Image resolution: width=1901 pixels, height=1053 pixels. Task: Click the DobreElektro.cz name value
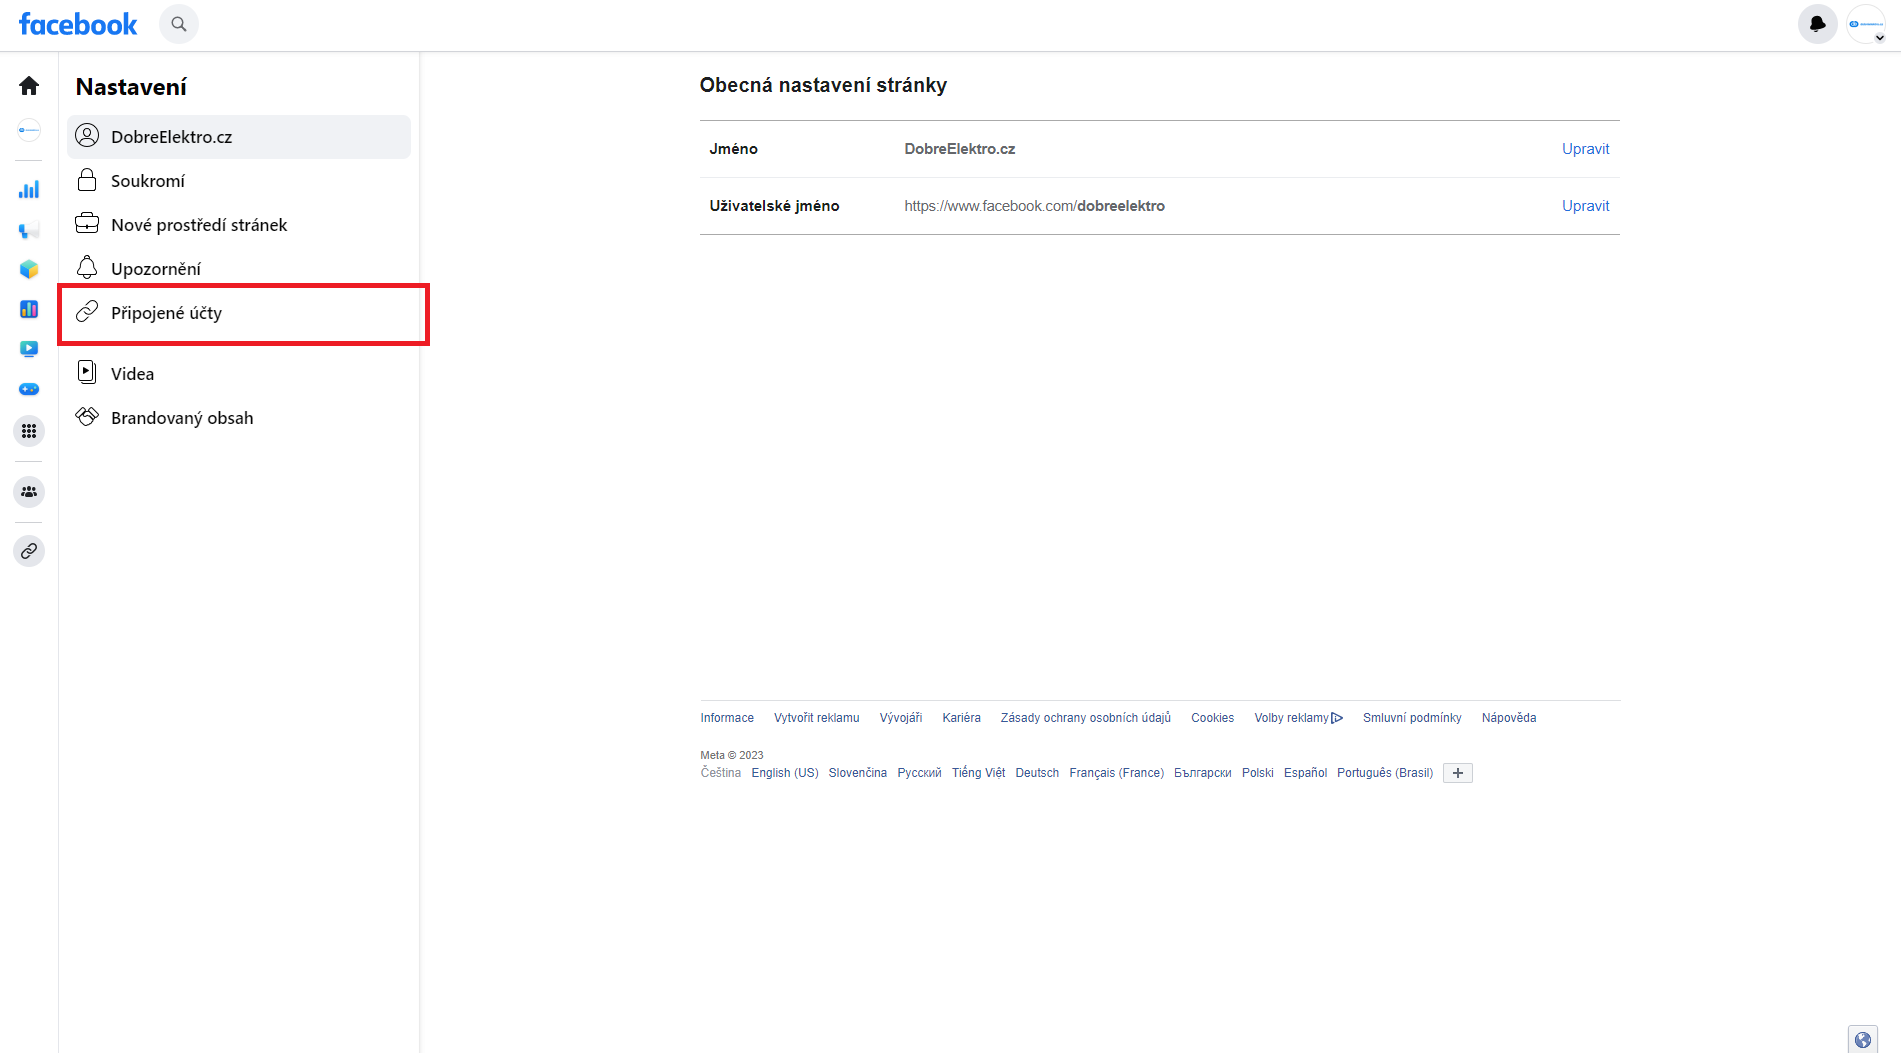(x=959, y=149)
